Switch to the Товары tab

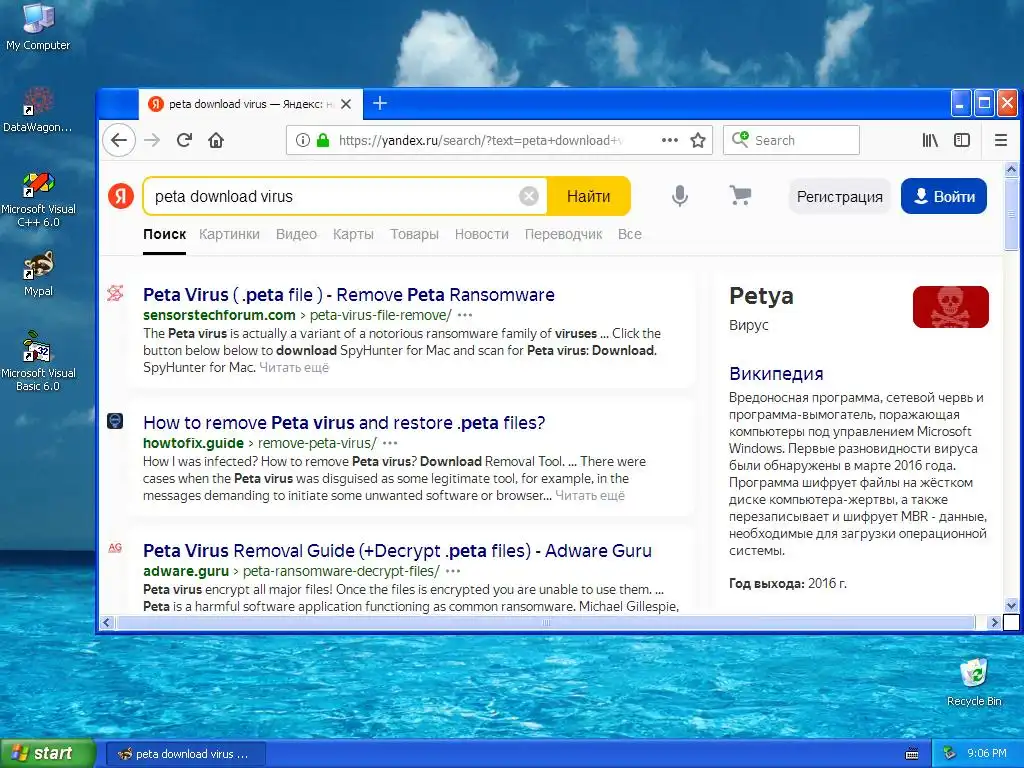414,234
